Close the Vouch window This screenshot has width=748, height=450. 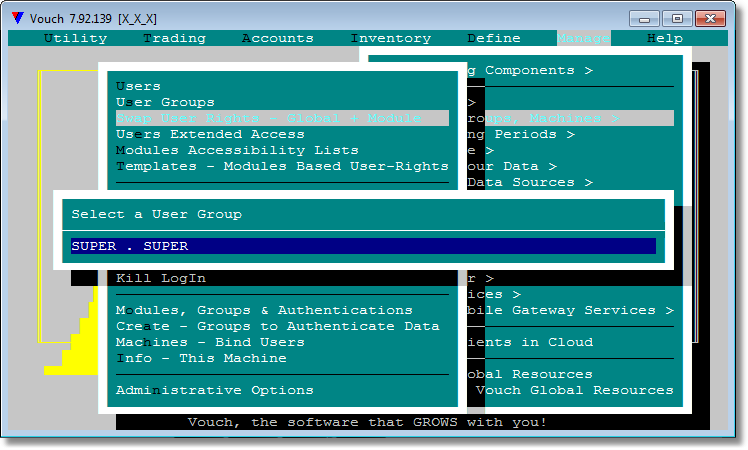click(x=710, y=19)
